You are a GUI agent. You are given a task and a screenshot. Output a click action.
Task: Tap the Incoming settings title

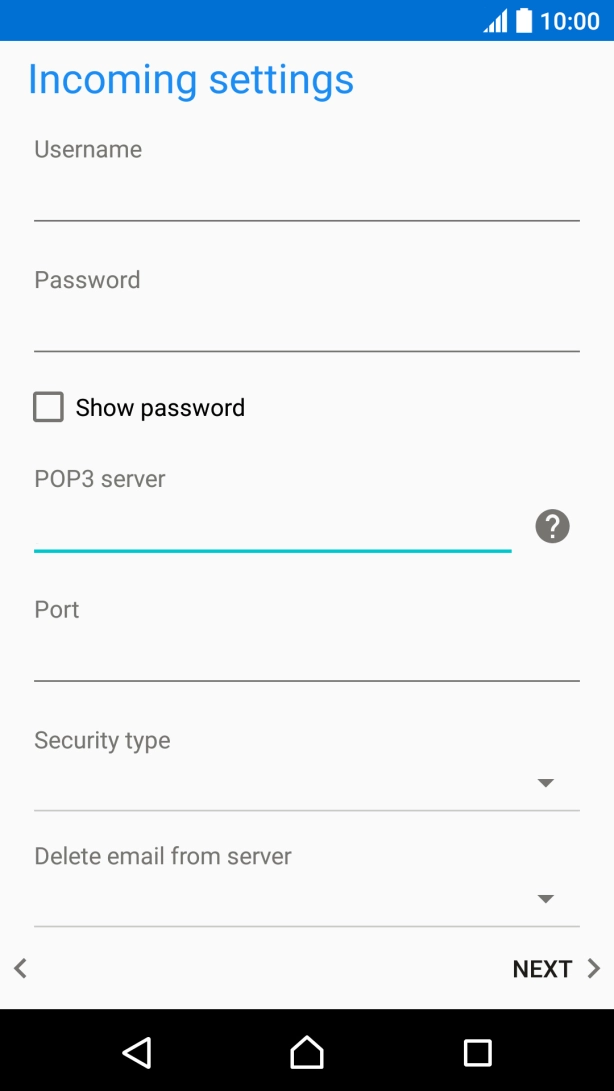(193, 80)
